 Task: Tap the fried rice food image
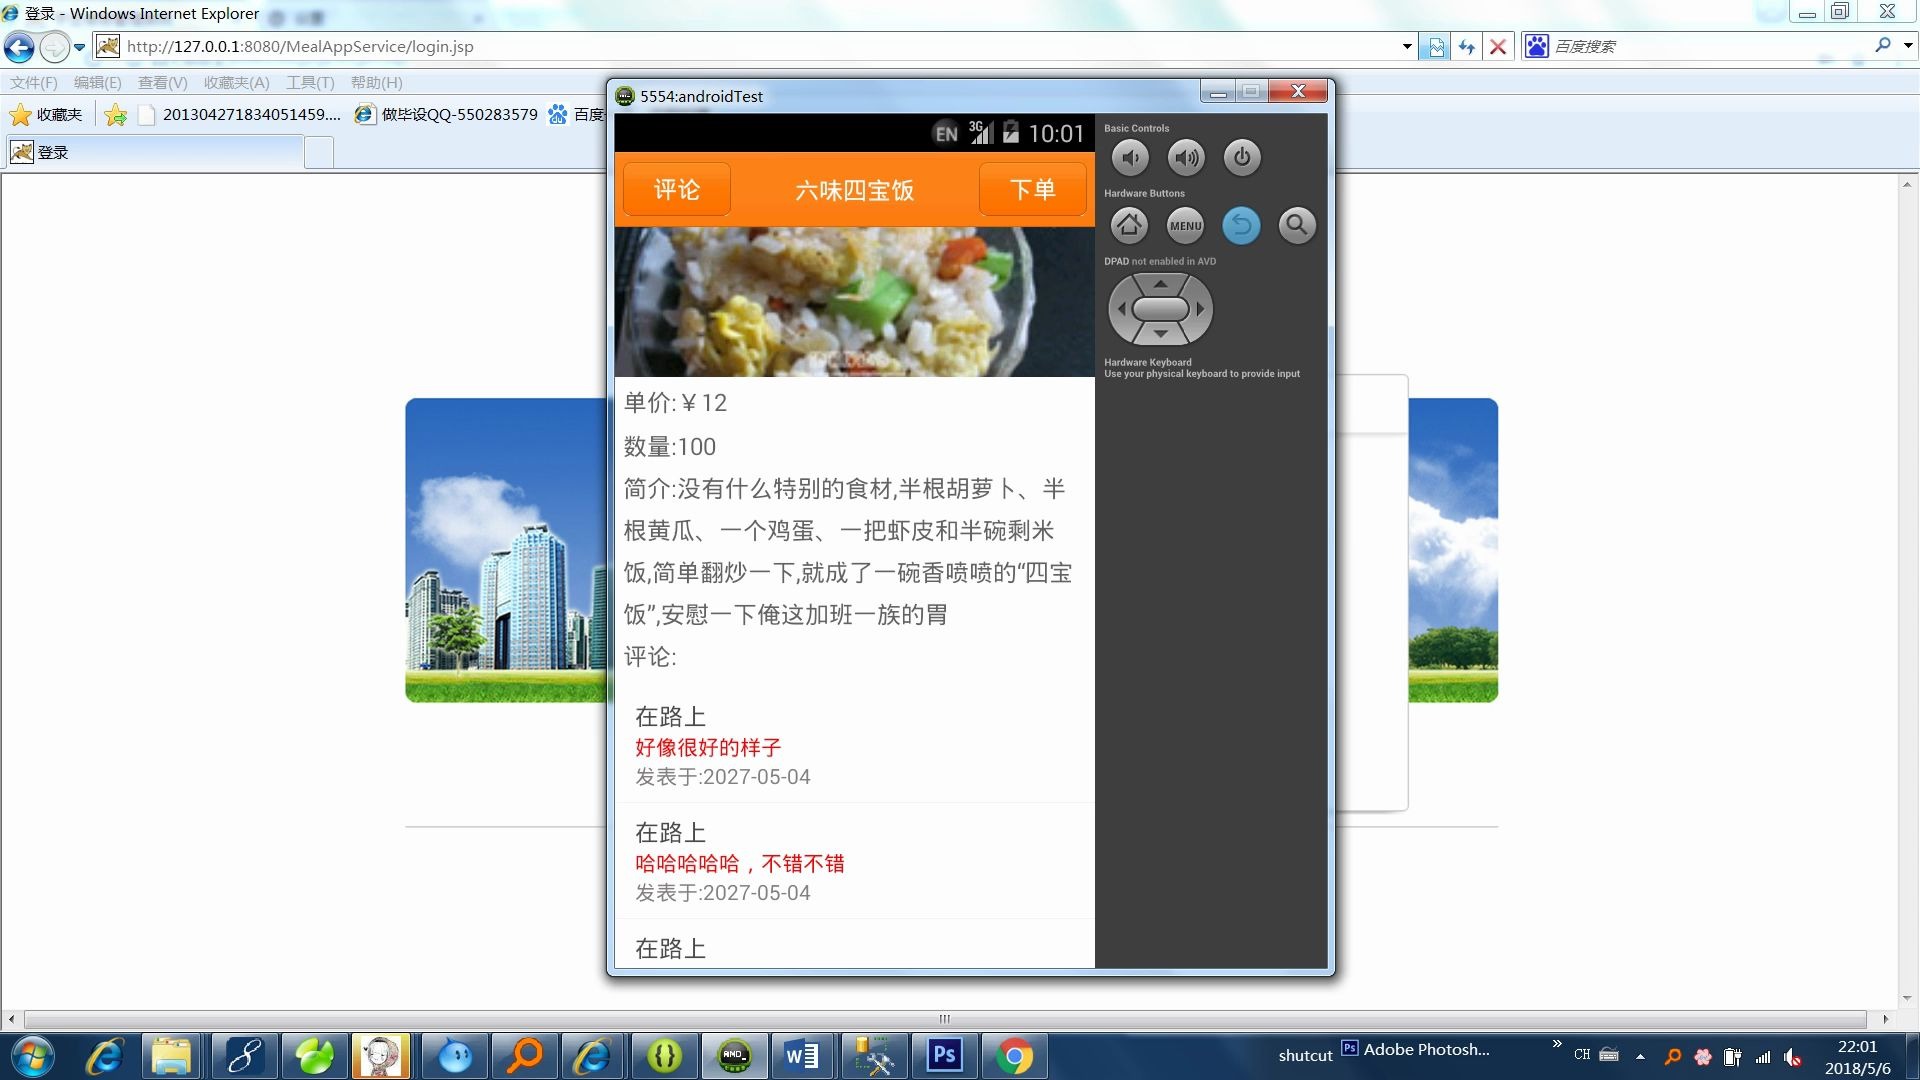click(x=854, y=302)
